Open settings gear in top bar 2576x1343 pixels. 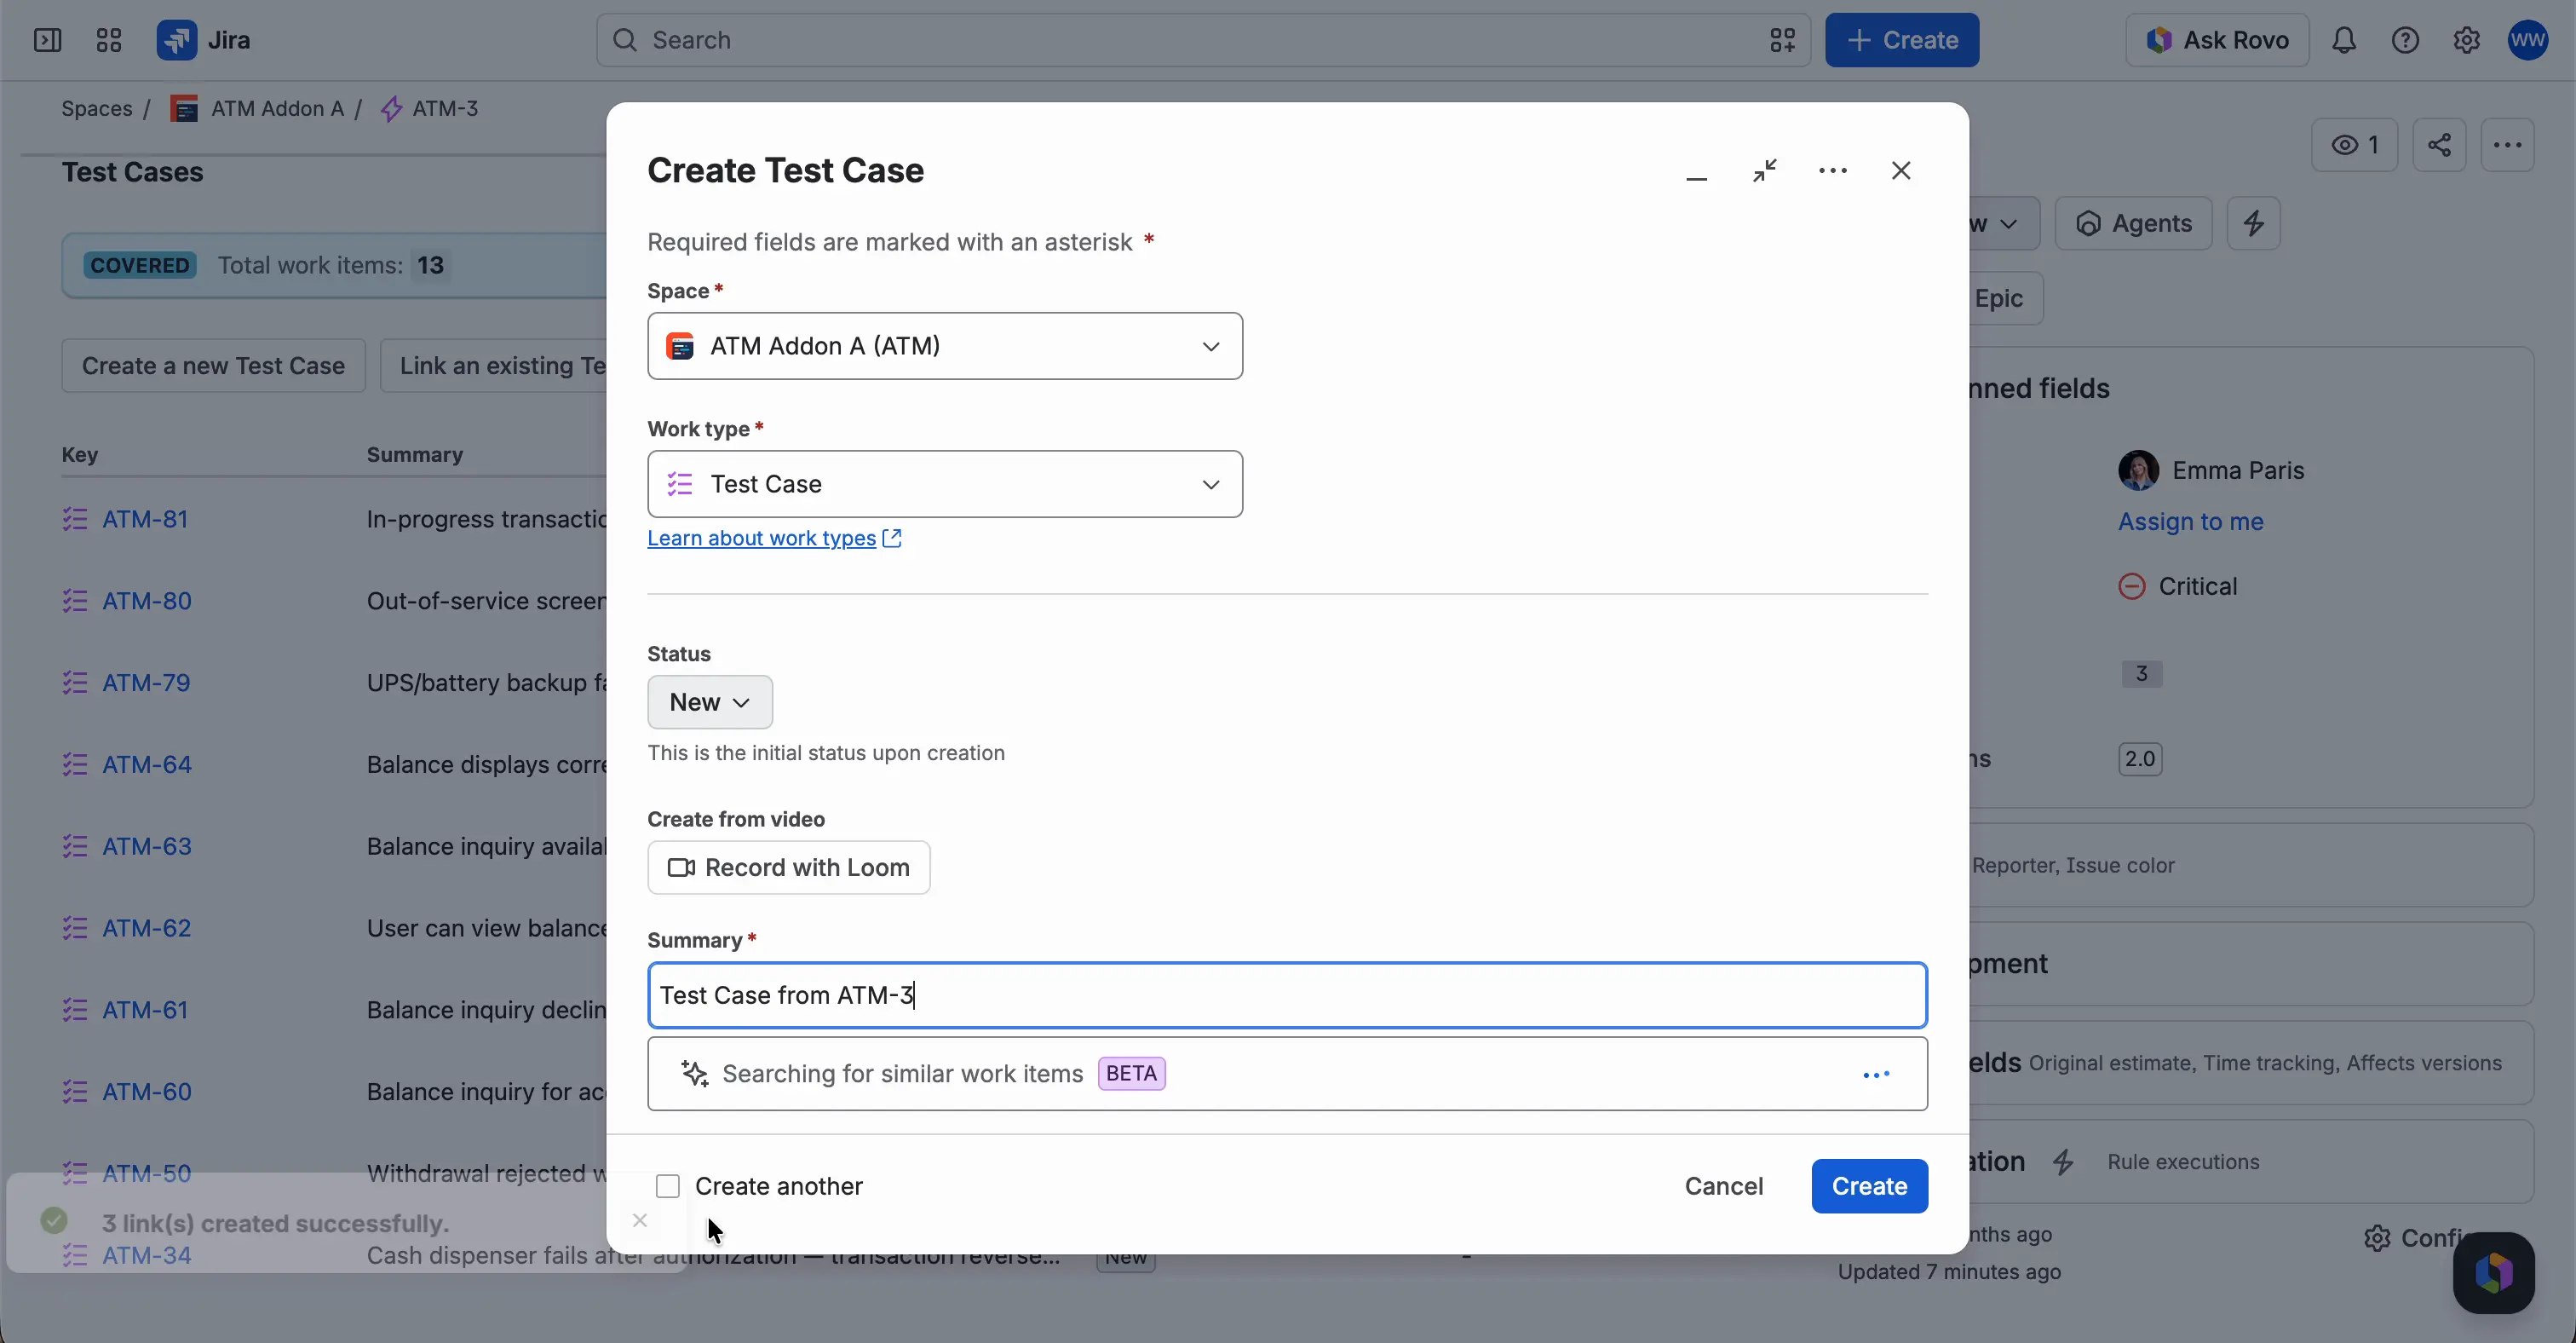tap(2466, 40)
